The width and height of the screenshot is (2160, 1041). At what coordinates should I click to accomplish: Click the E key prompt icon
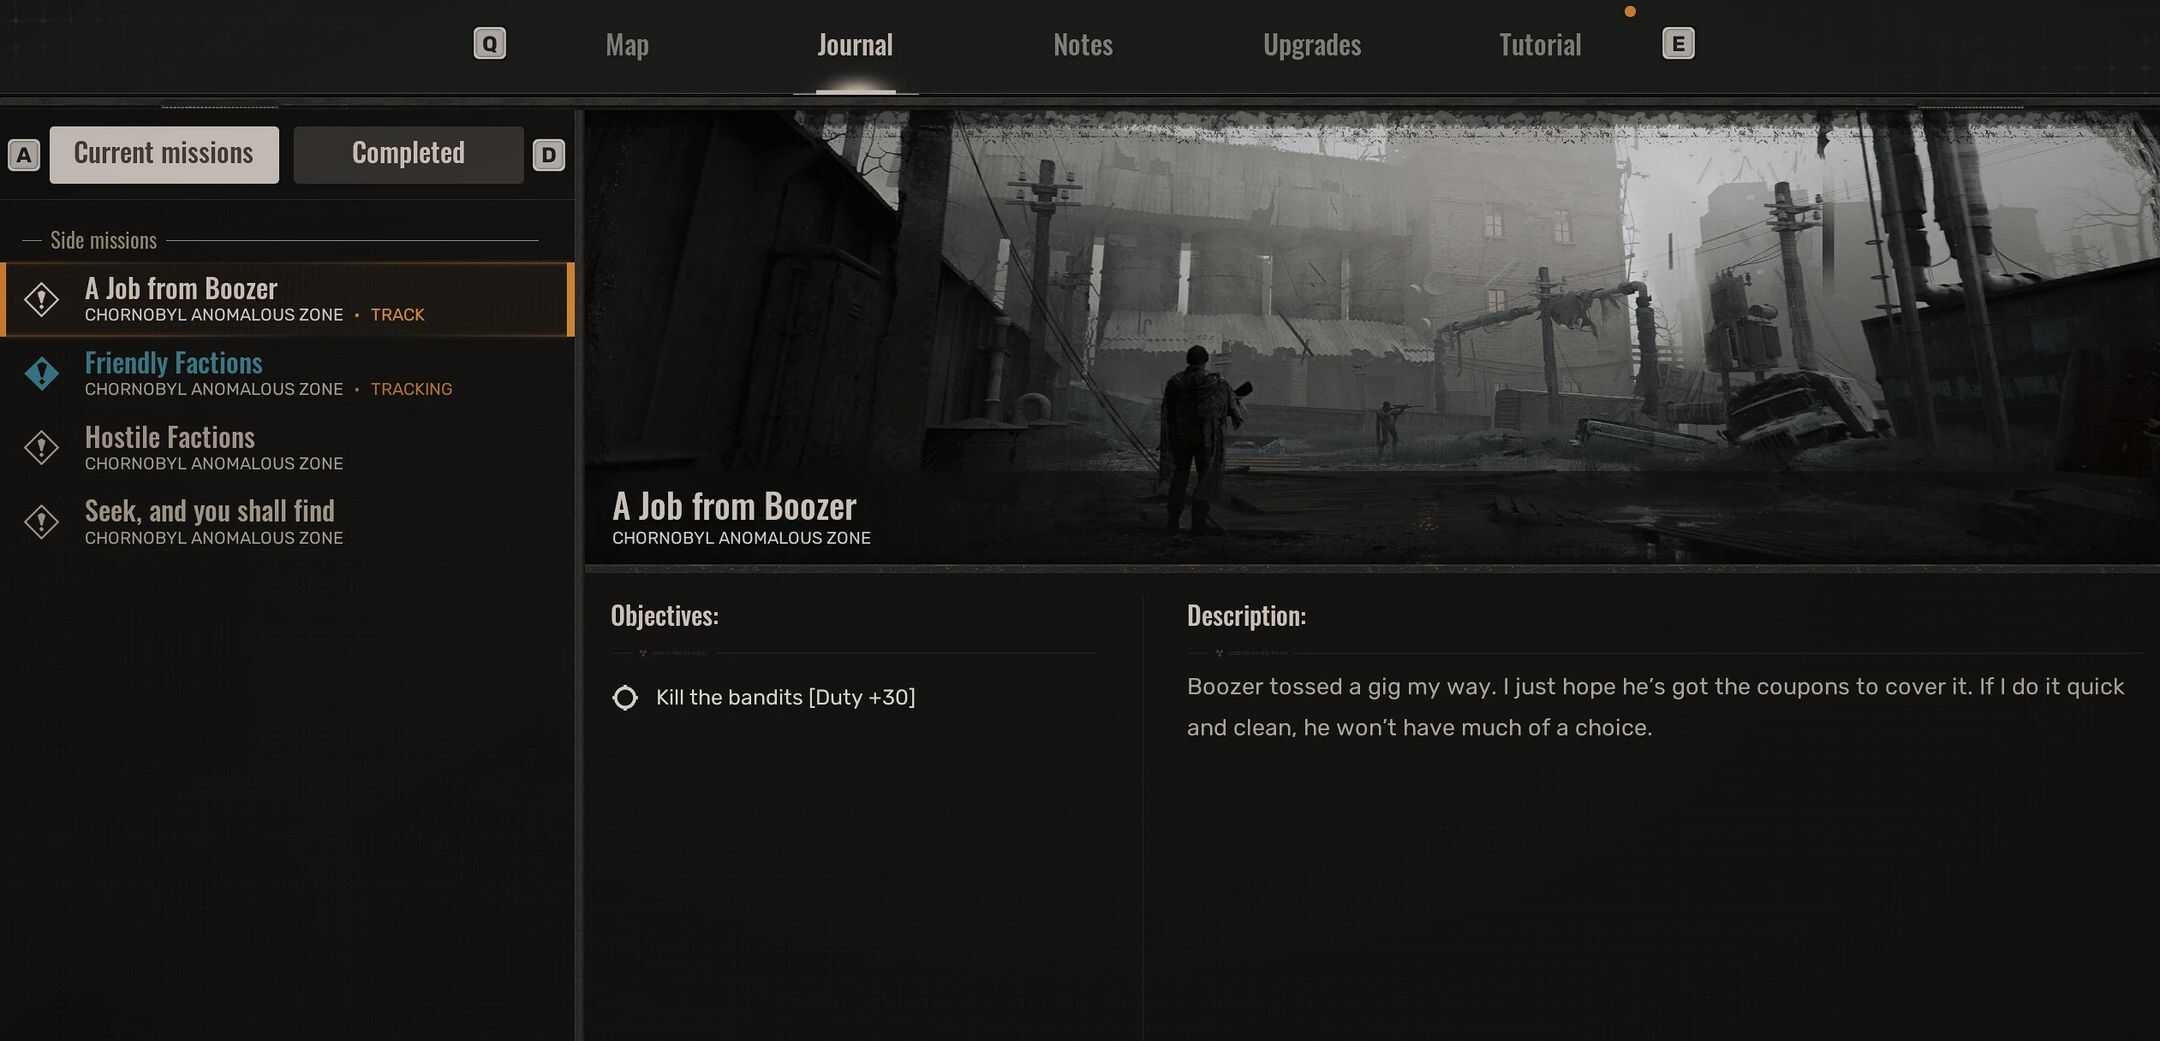coord(1678,44)
